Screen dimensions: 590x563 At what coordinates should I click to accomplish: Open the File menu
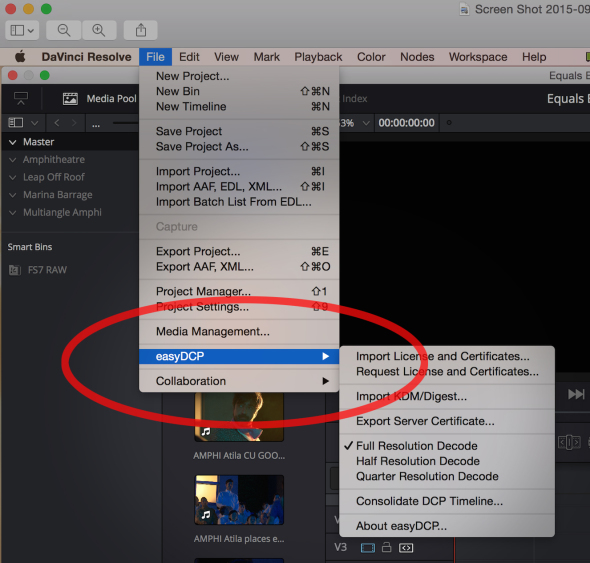155,57
